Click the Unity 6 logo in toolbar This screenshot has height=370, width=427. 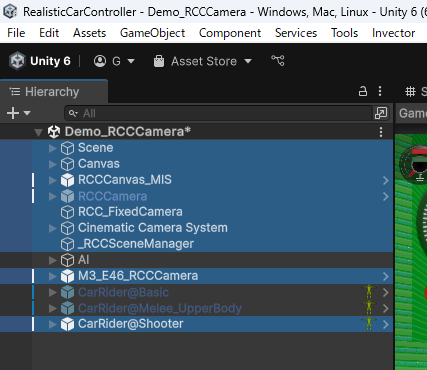pyautogui.click(x=17, y=61)
